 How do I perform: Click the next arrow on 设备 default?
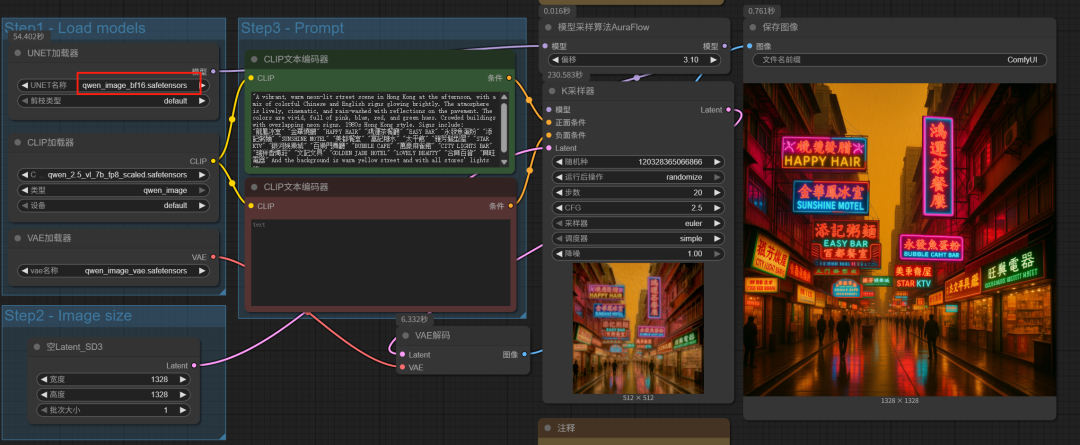[x=202, y=205]
